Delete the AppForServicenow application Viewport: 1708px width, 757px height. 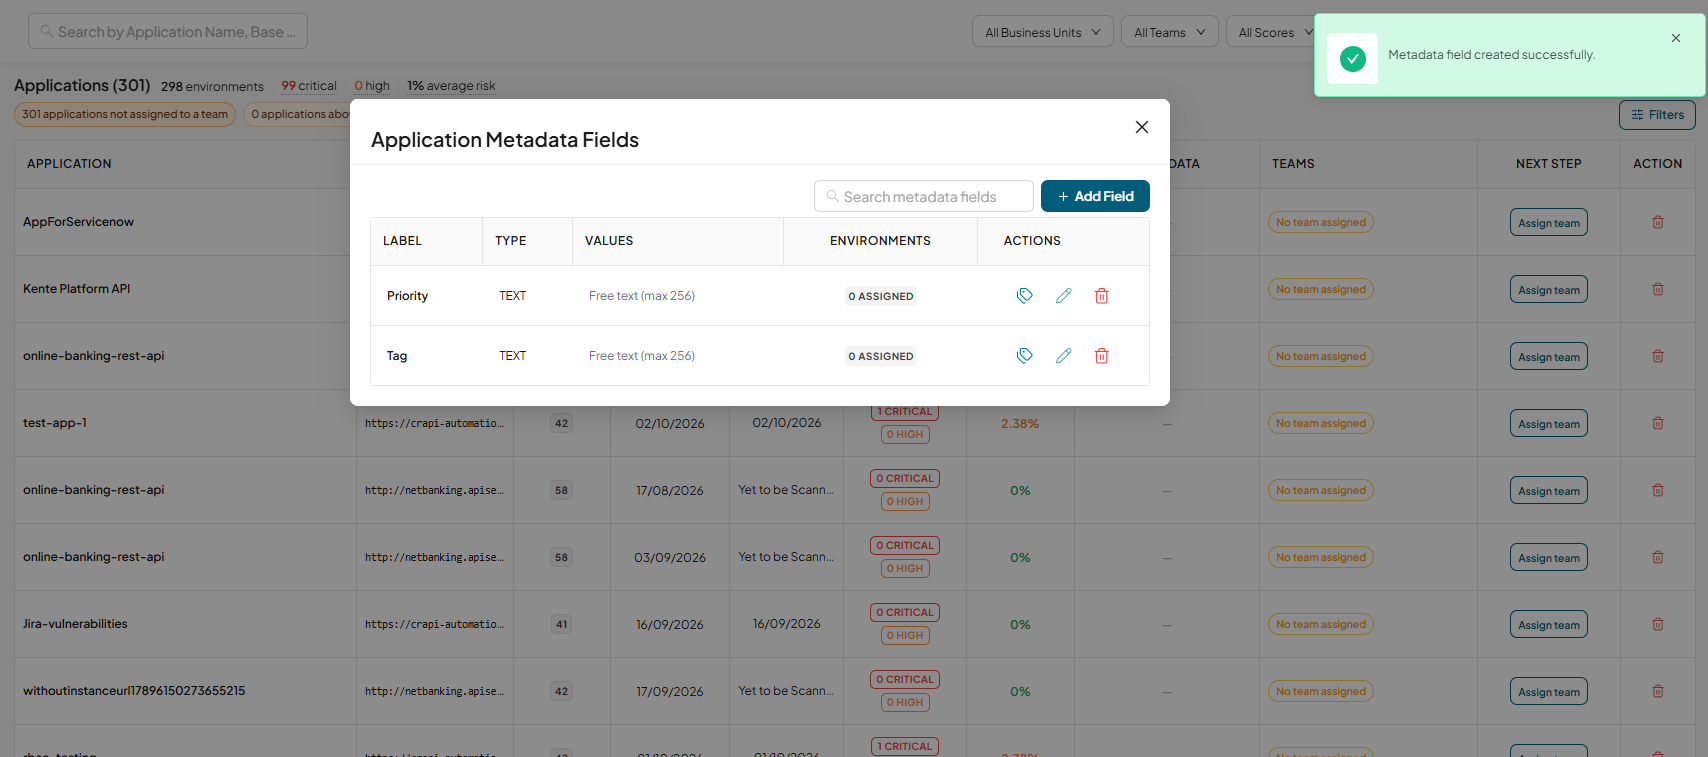(x=1658, y=222)
